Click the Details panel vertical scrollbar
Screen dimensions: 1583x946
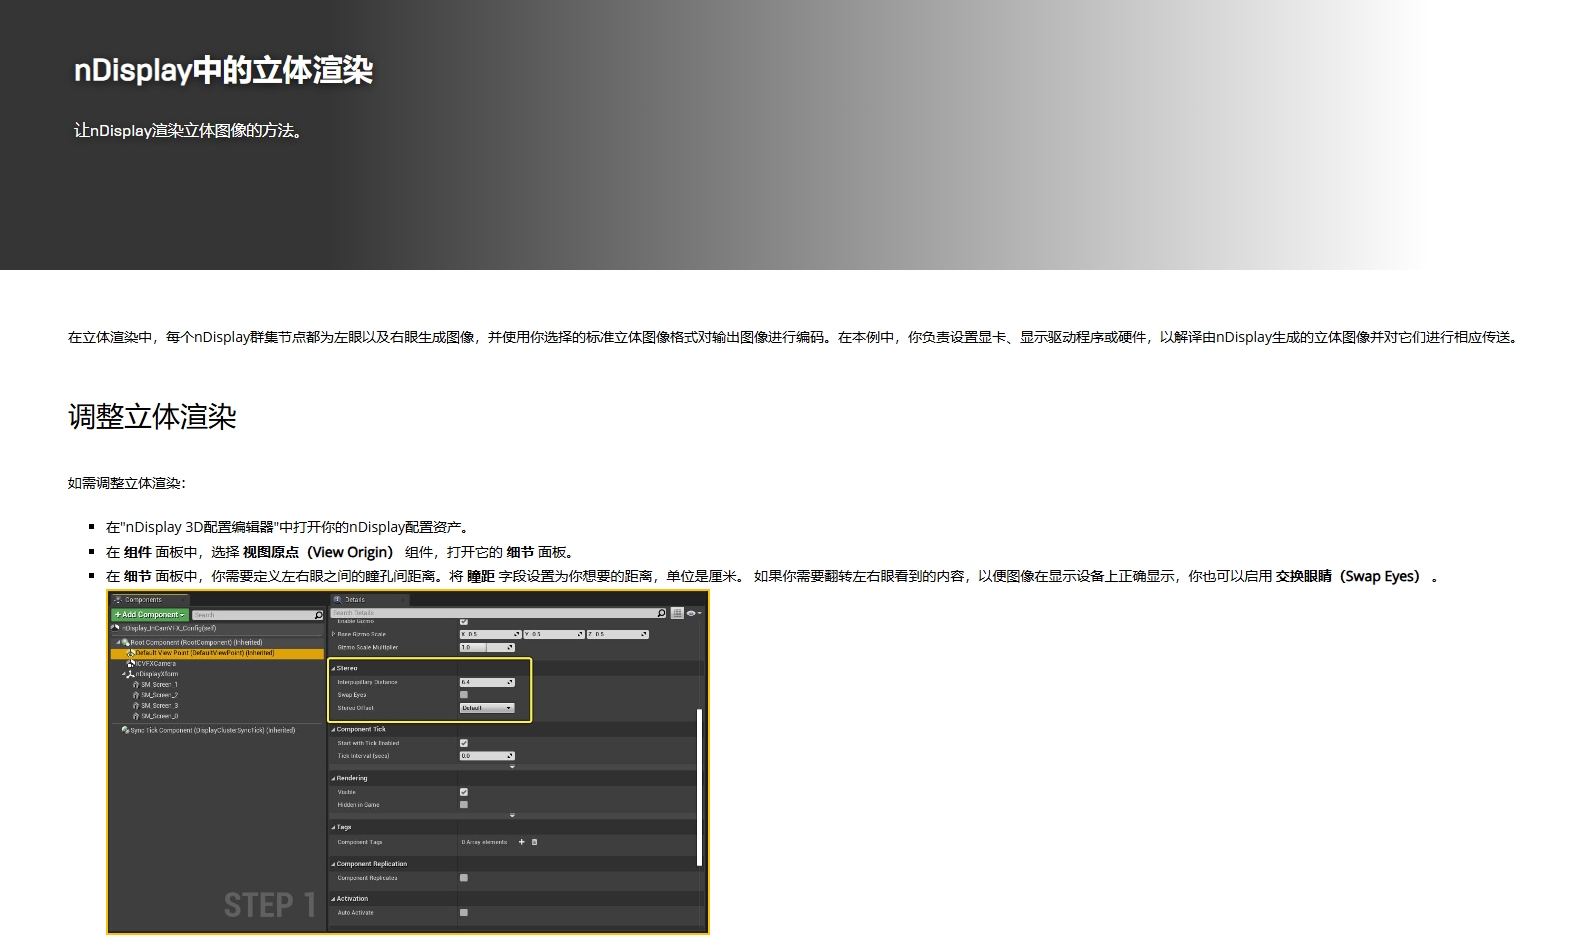[699, 787]
